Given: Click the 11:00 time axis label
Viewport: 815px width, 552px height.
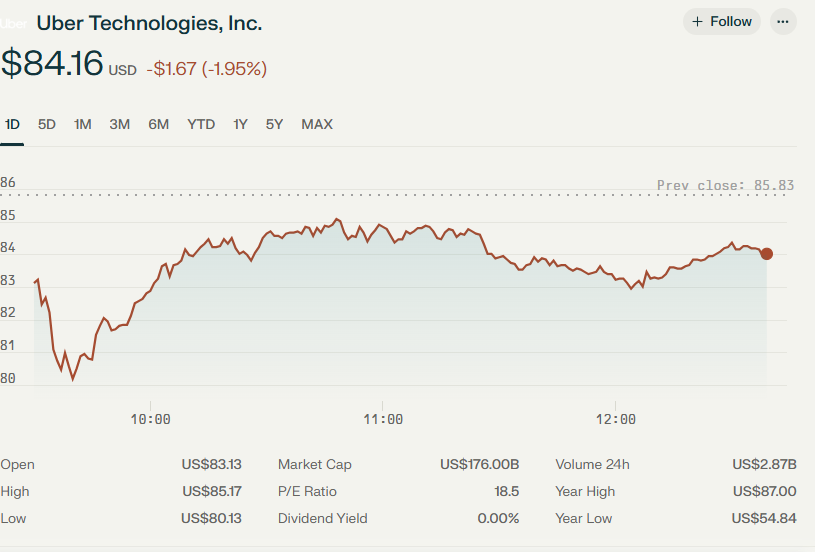Looking at the screenshot, I should point(383,419).
